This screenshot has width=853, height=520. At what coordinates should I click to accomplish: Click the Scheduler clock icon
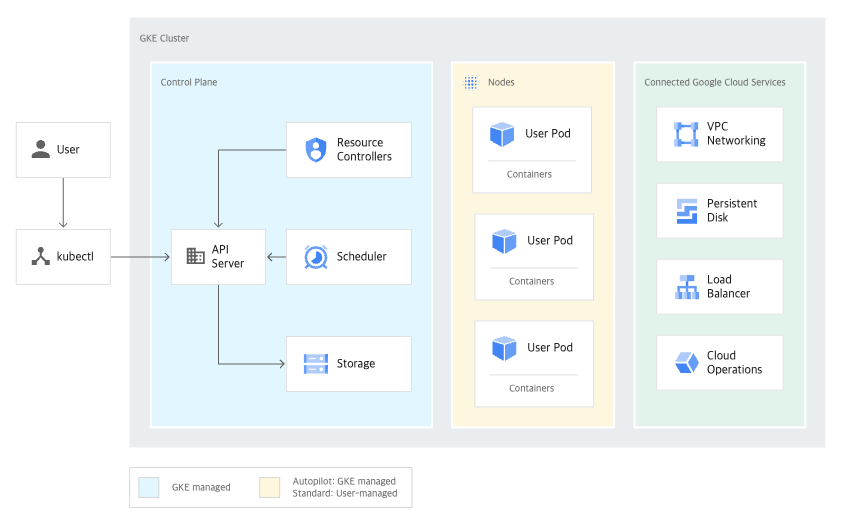316,257
